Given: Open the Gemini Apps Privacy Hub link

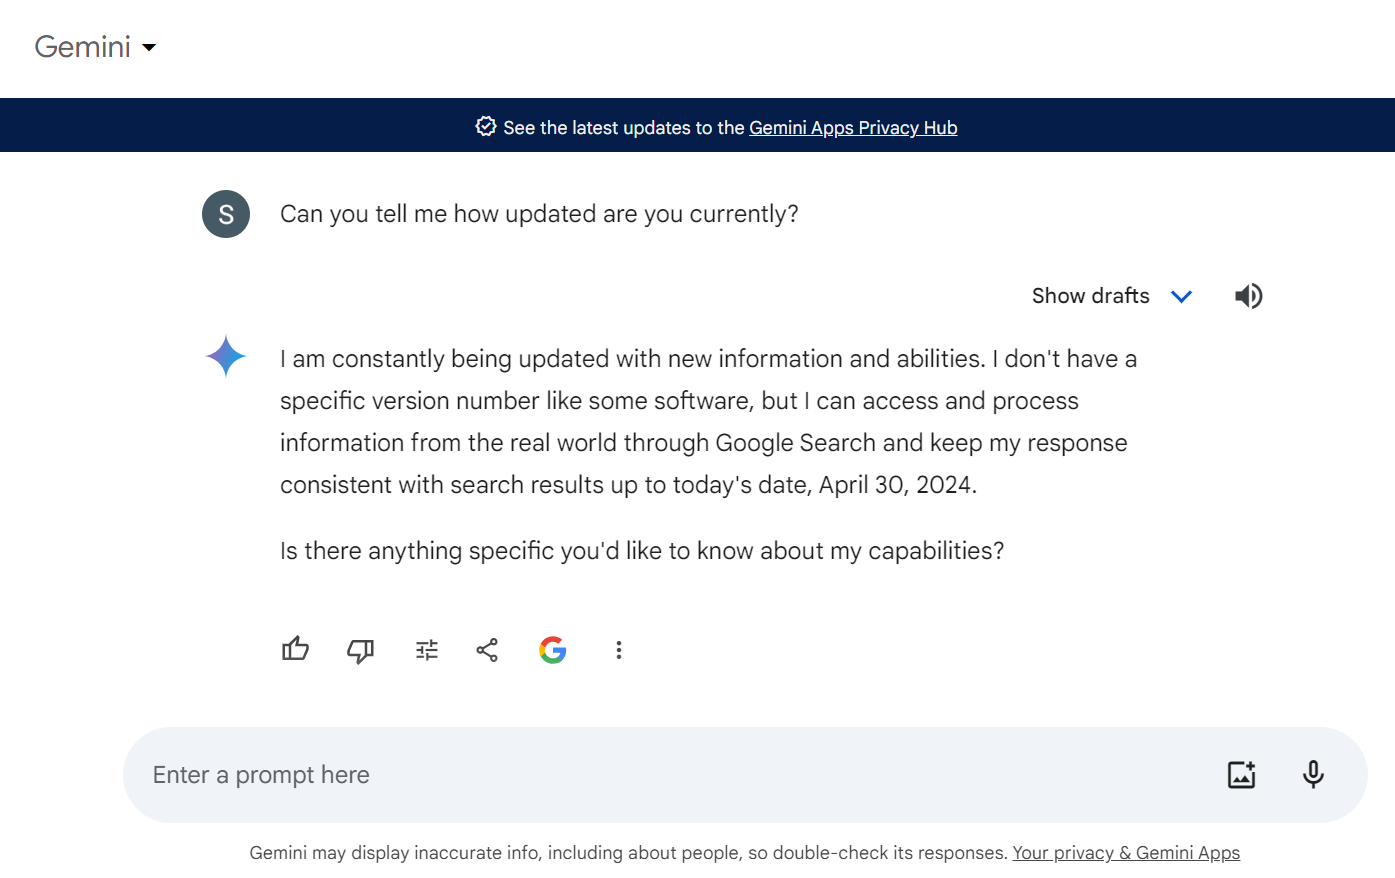Looking at the screenshot, I should [853, 128].
